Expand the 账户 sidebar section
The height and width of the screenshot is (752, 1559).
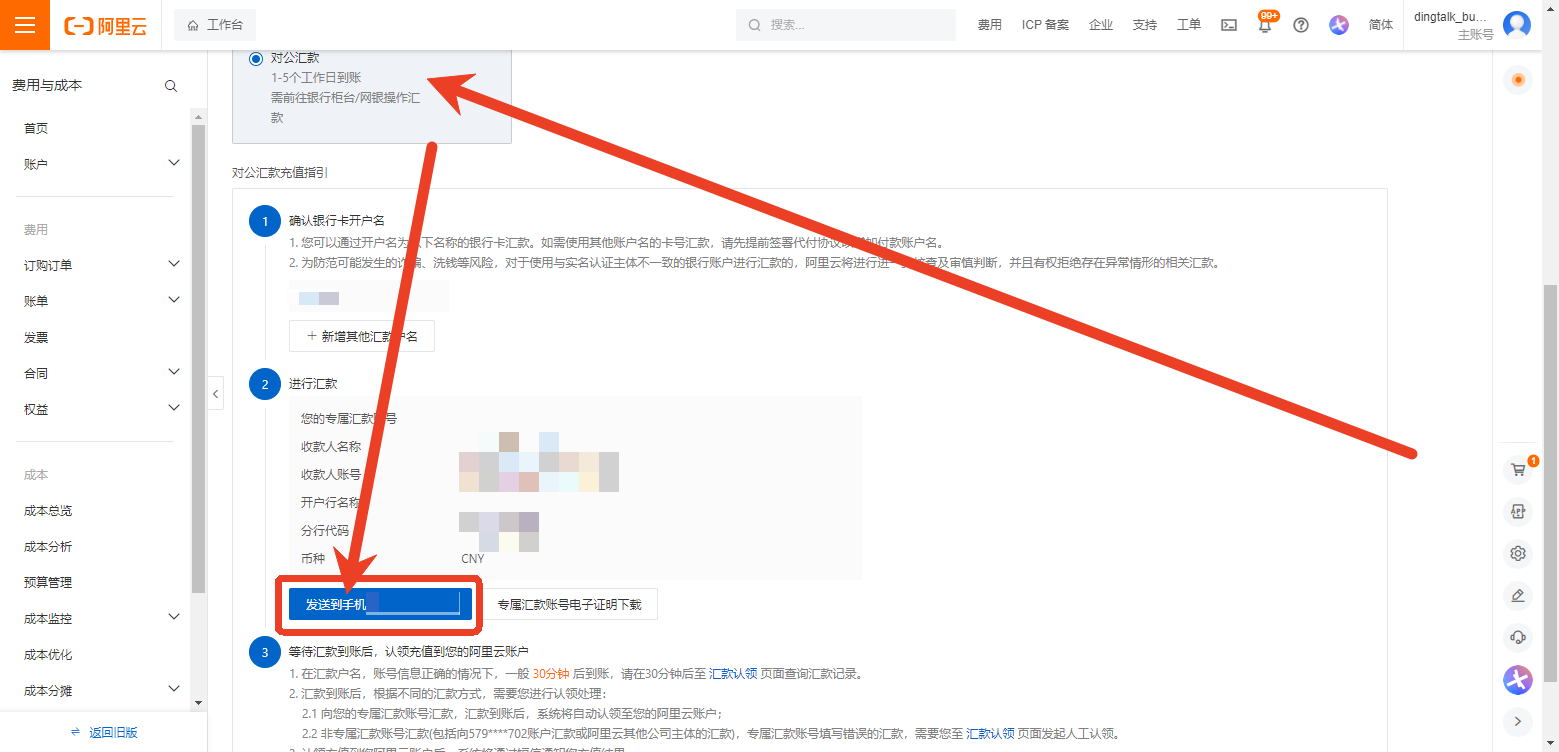pos(174,163)
